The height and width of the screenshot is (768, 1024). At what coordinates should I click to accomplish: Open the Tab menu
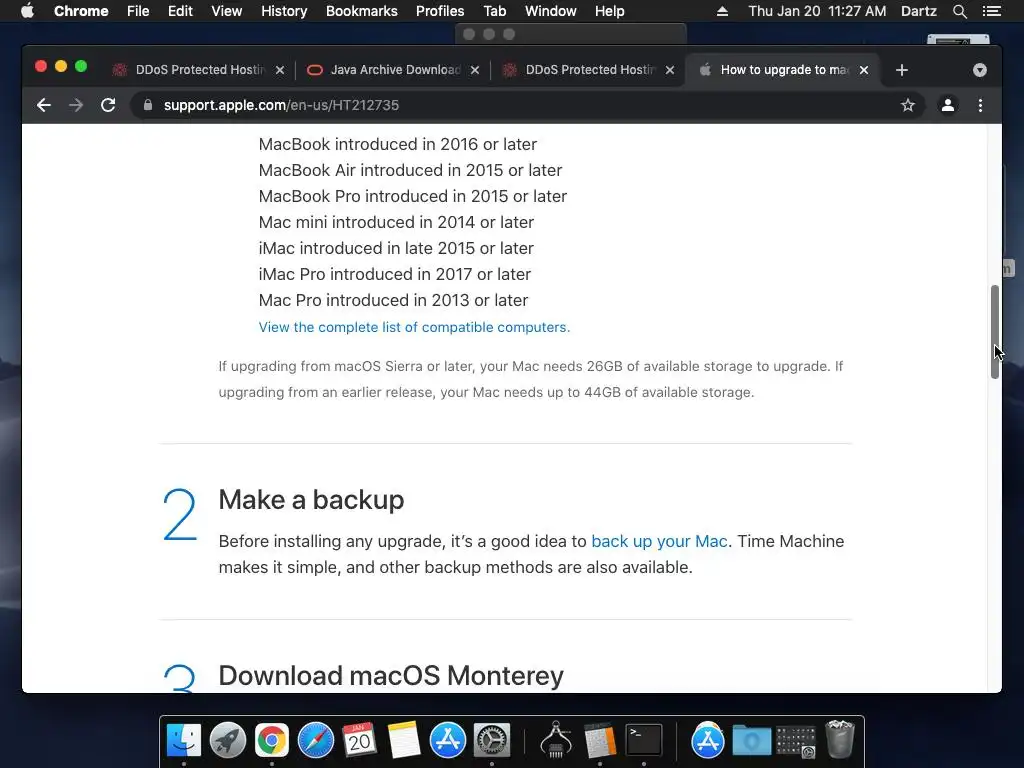[x=494, y=11]
